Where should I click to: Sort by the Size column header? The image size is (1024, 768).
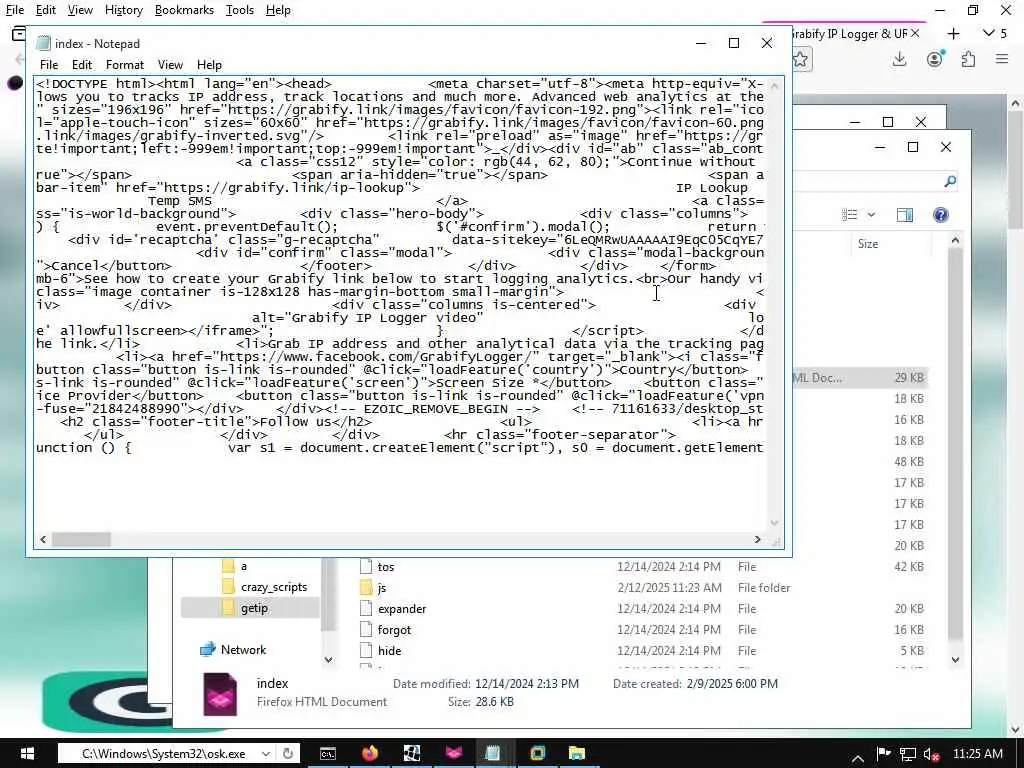click(x=868, y=244)
